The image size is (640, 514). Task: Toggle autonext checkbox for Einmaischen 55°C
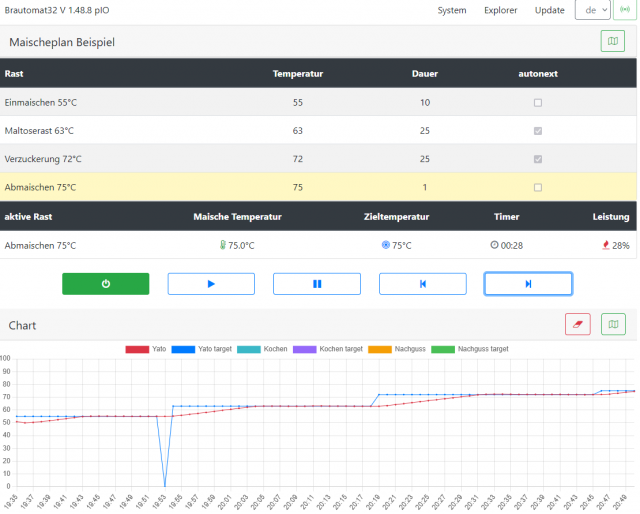click(x=538, y=102)
